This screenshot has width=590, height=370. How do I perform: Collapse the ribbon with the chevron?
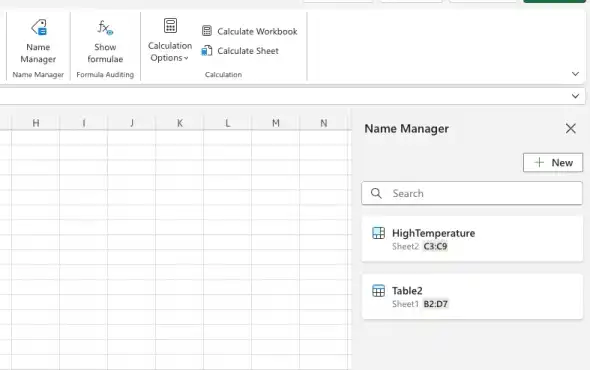[x=575, y=74]
